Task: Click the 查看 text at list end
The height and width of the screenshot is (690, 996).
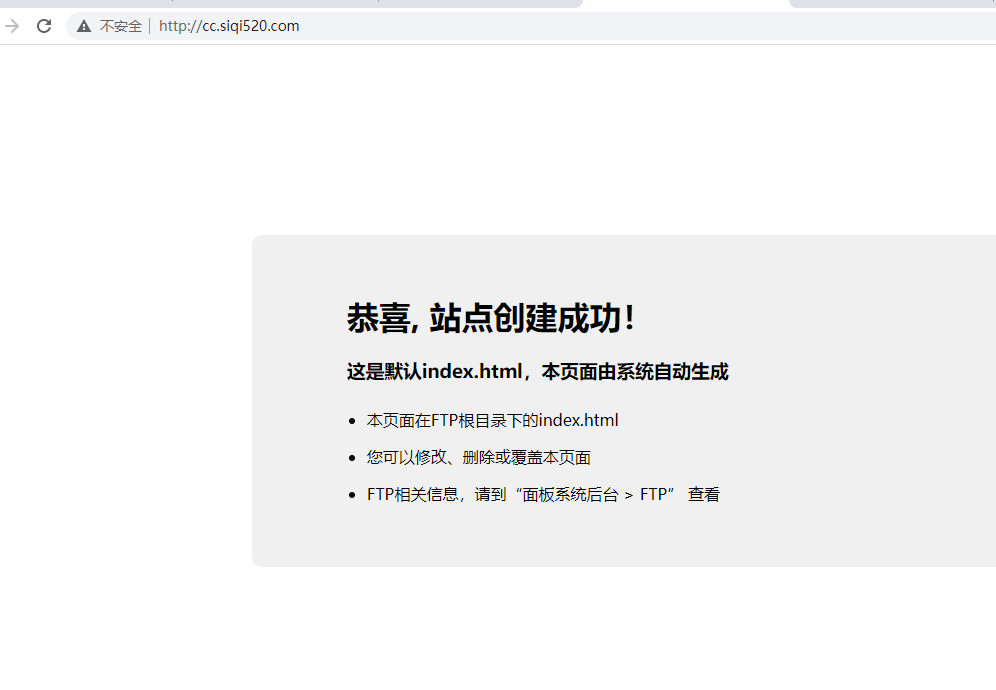Action: tap(704, 495)
